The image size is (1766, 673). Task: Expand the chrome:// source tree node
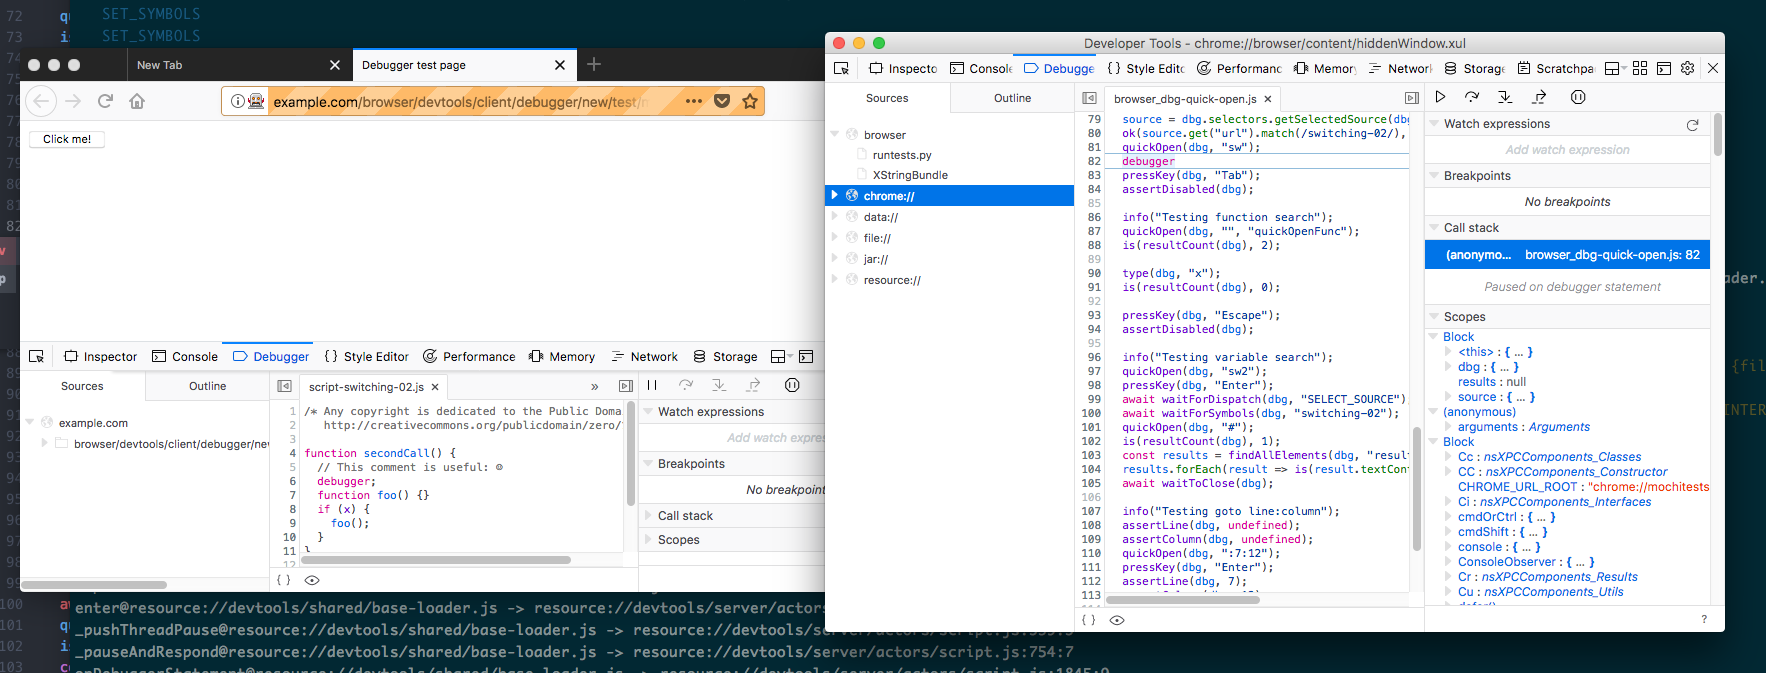click(x=835, y=196)
